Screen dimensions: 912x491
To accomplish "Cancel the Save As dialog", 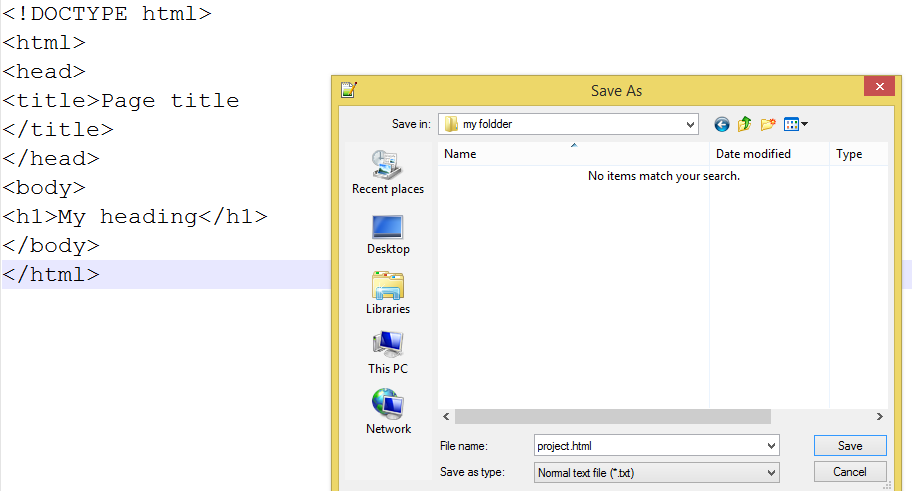I will click(x=849, y=472).
